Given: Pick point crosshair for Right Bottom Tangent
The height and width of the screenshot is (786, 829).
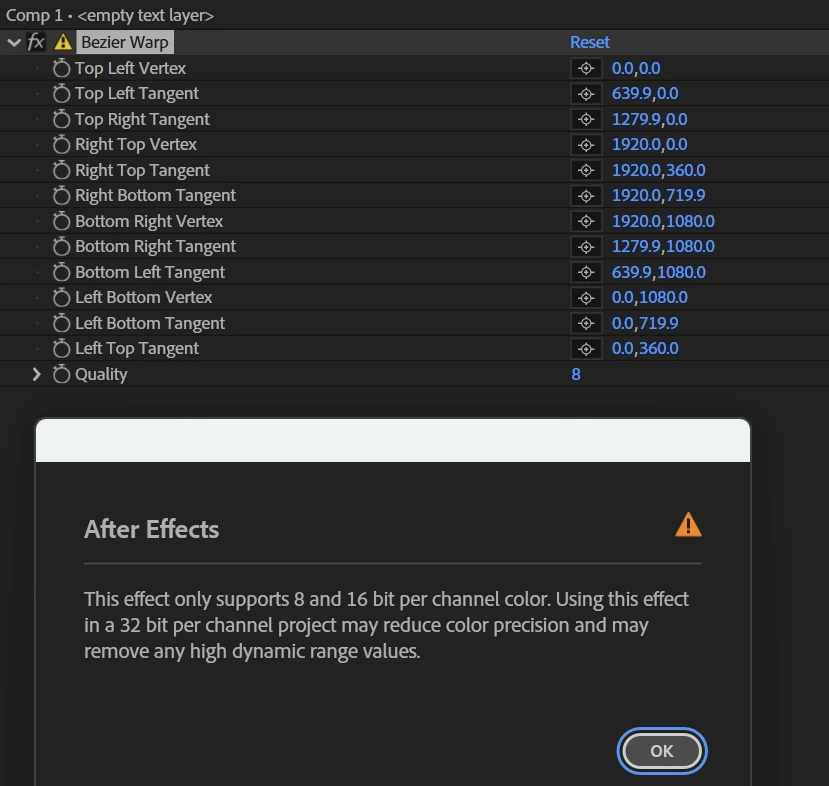Looking at the screenshot, I should 586,196.
